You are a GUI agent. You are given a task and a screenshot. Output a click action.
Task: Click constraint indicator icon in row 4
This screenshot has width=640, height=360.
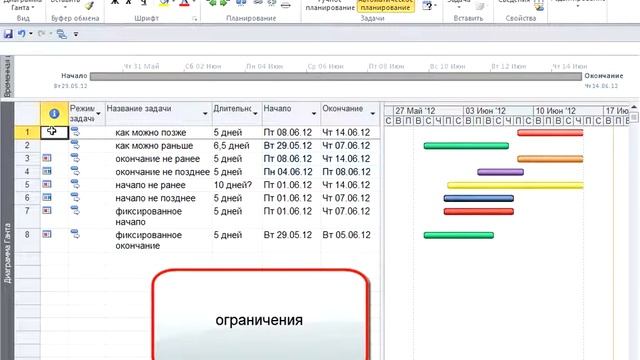47,171
